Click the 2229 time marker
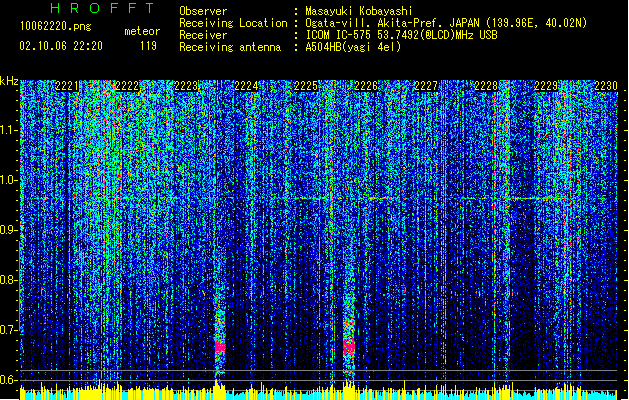This screenshot has width=629, height=400. click(546, 86)
